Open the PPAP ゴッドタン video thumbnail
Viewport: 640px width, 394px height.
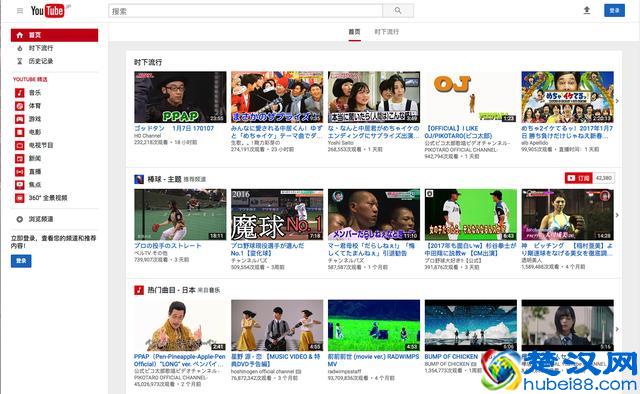180,97
